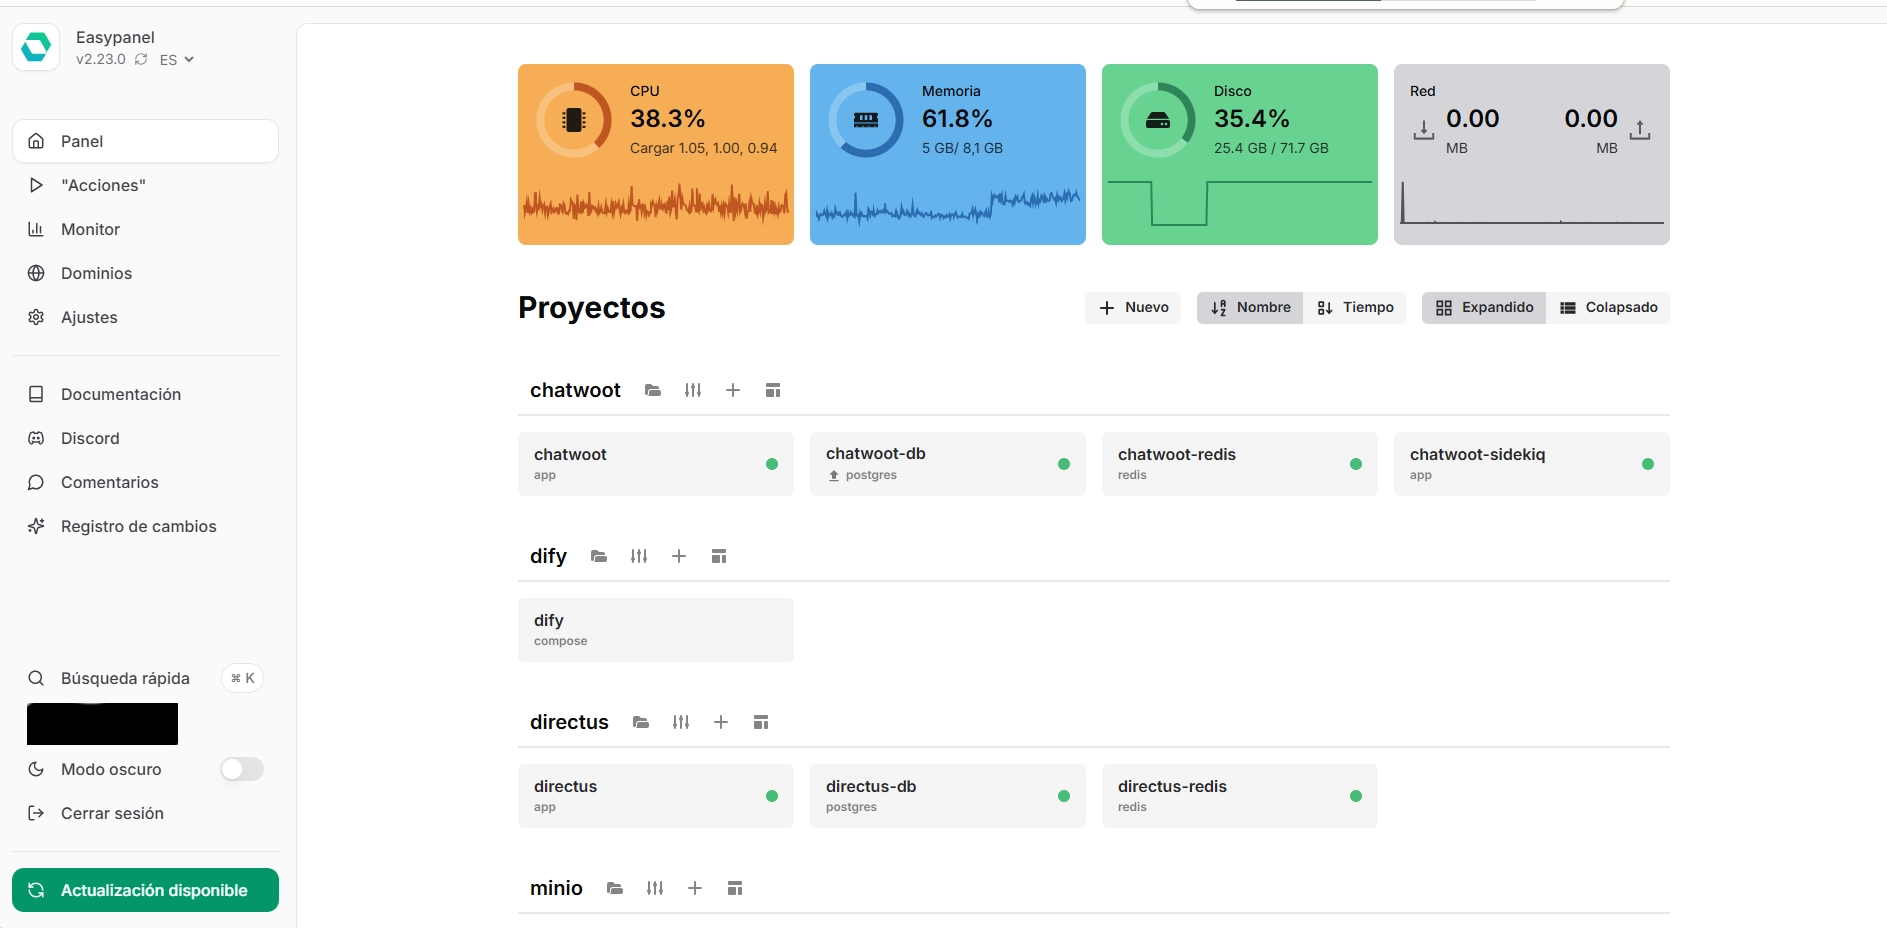Add a service to chatwoot project
1887x928 pixels.
pos(733,390)
